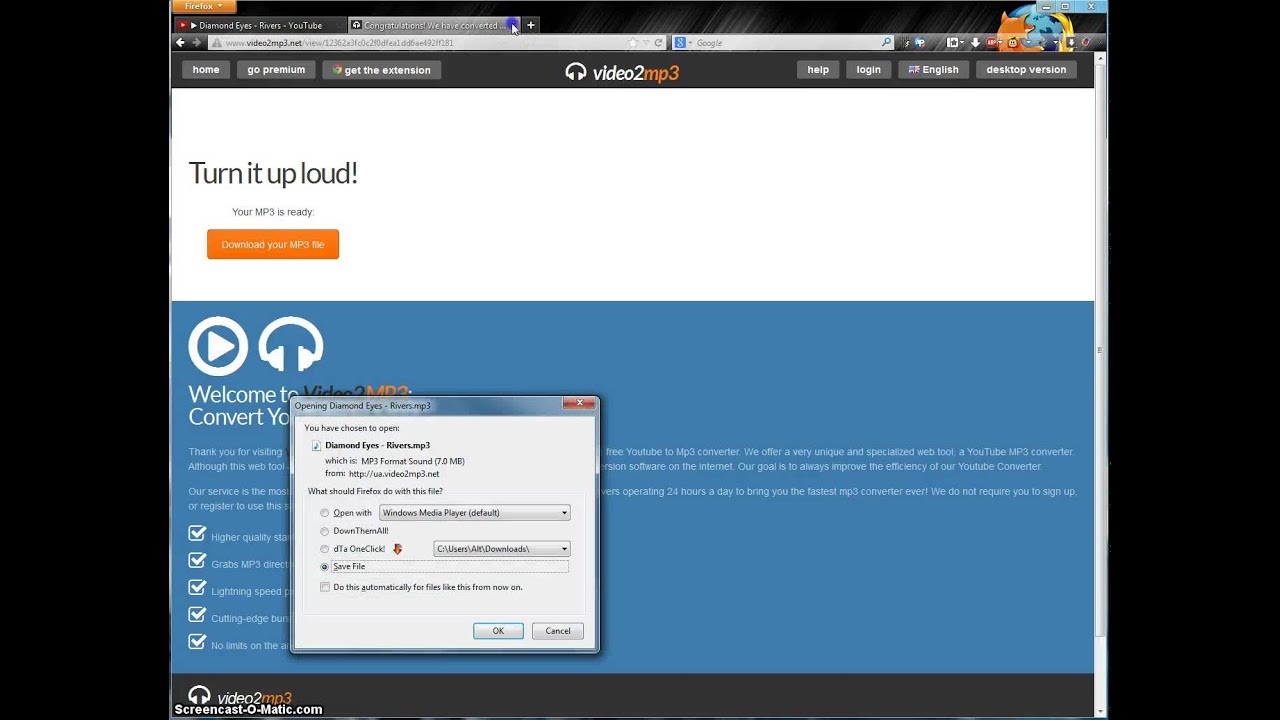Screen dimensions: 1280x720
Task: Click Download your MP3 file button
Action: click(x=273, y=244)
